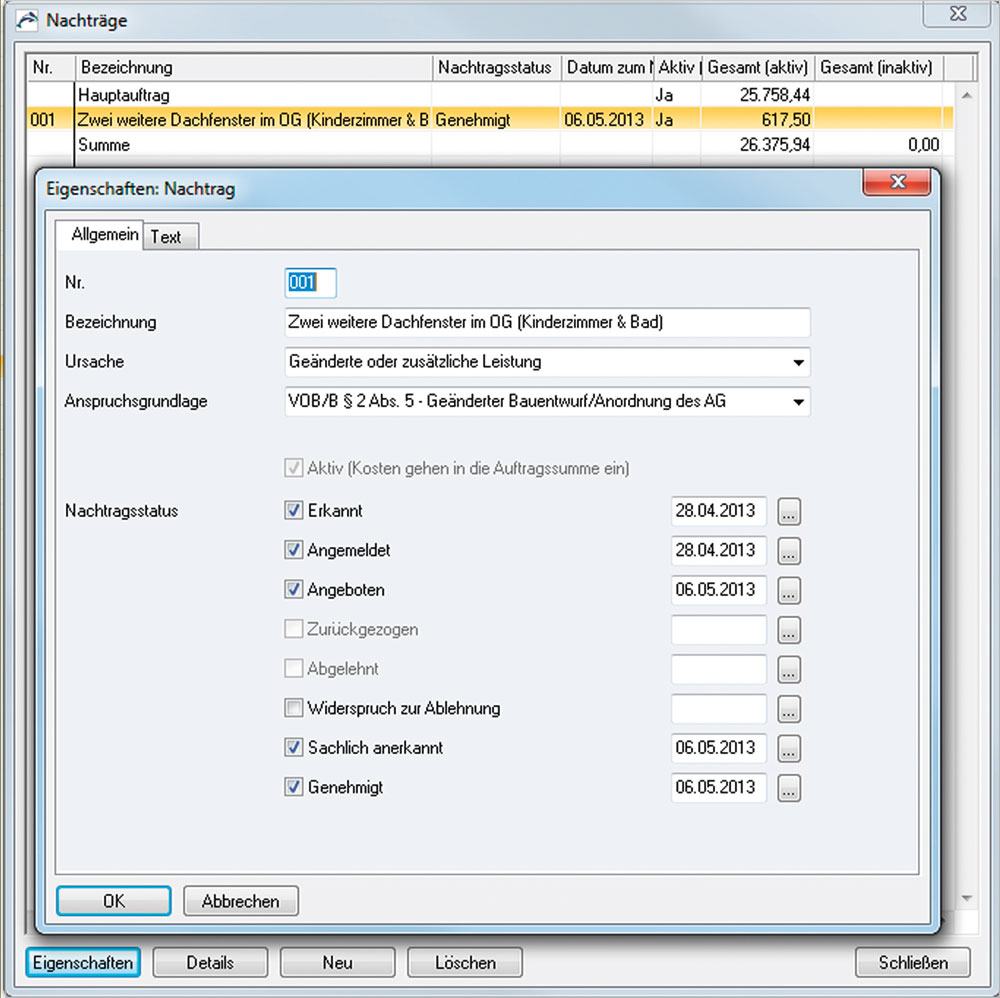Open the Anspruchsgrundlage dropdown list

click(798, 402)
